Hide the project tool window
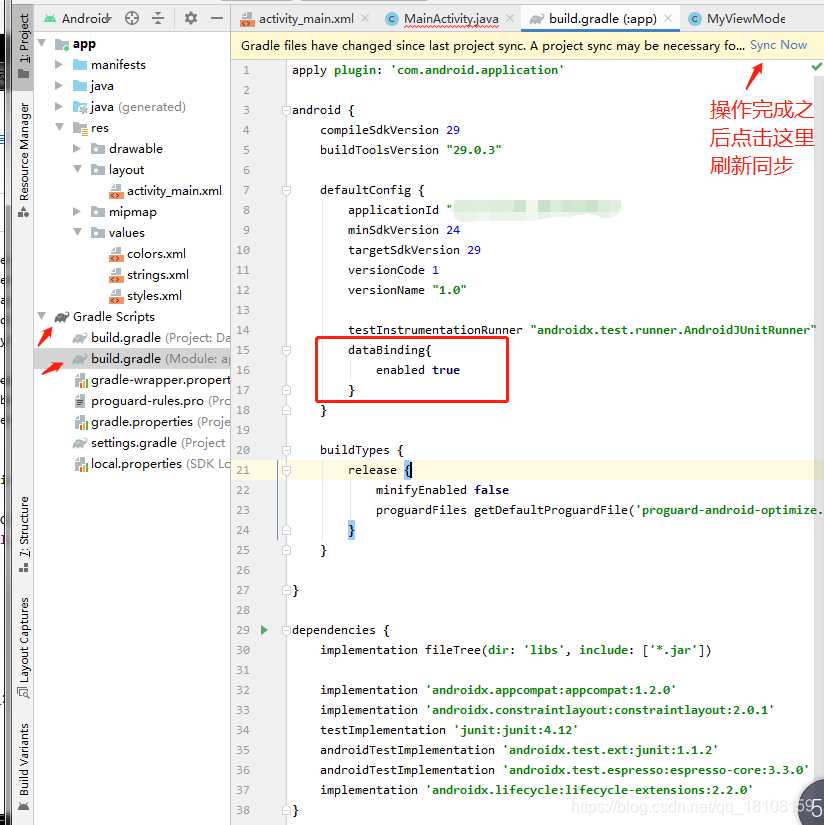The image size is (824, 825). tap(217, 18)
